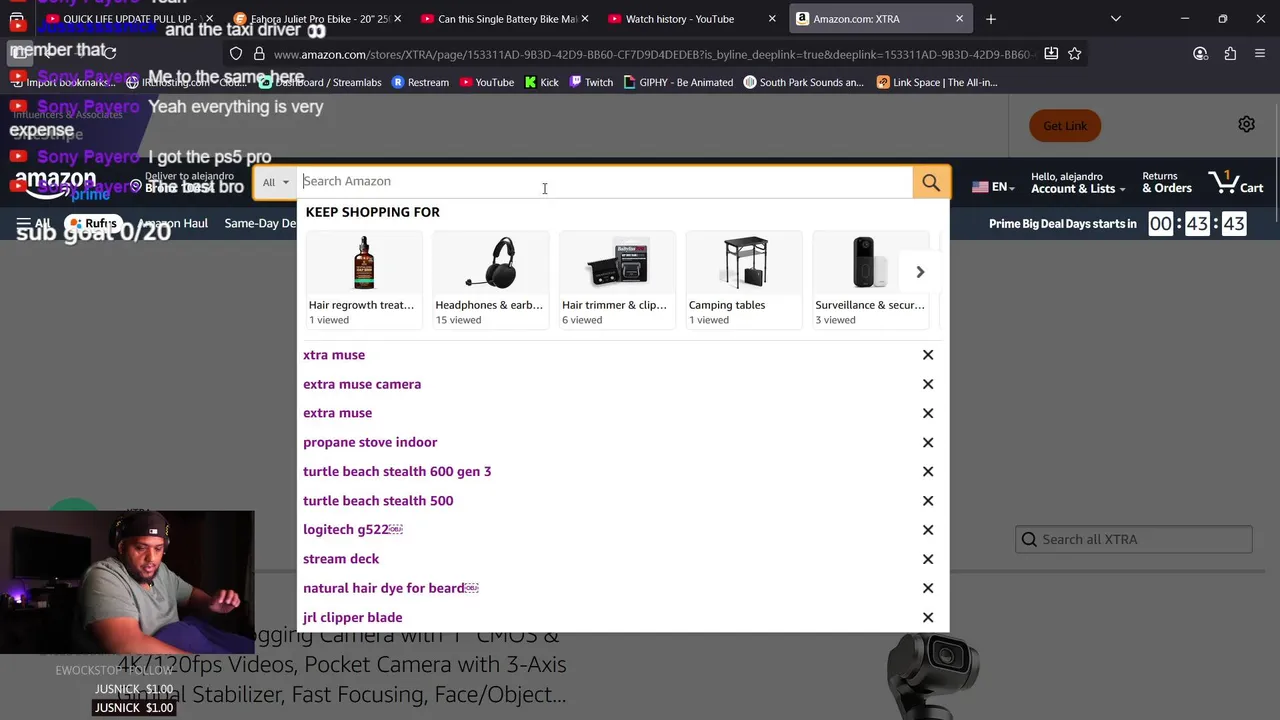Viewport: 1280px width, 720px height.
Task: Open Hair regrowth treatment product thumbnail
Action: coord(364,279)
